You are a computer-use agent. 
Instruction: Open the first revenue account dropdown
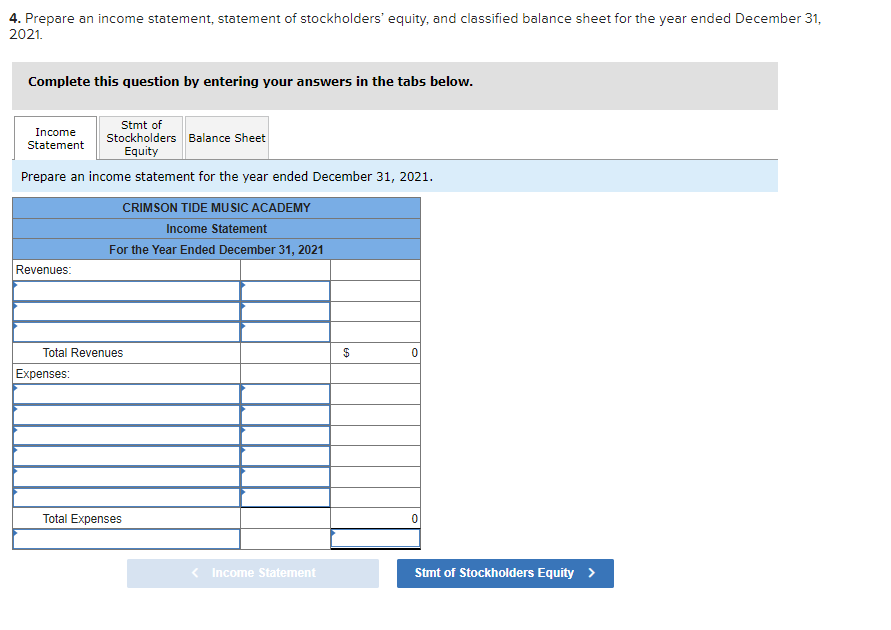point(125,290)
